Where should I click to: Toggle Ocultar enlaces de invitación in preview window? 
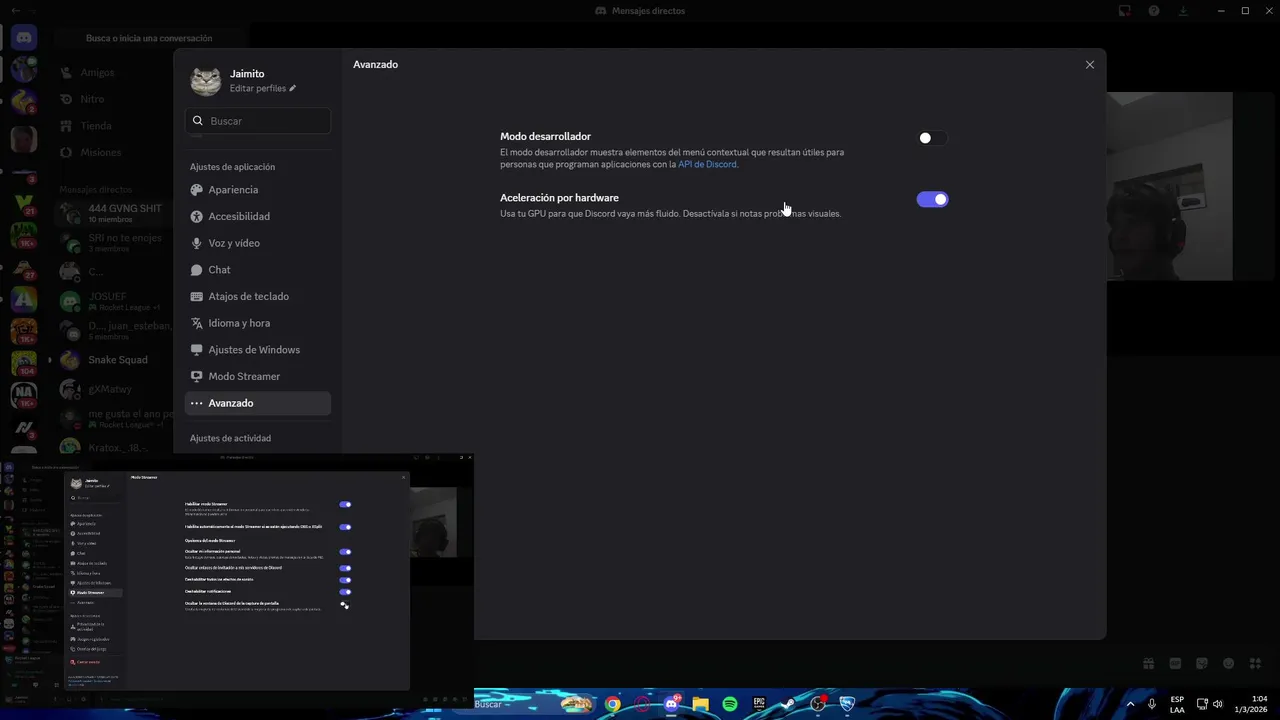pos(345,568)
